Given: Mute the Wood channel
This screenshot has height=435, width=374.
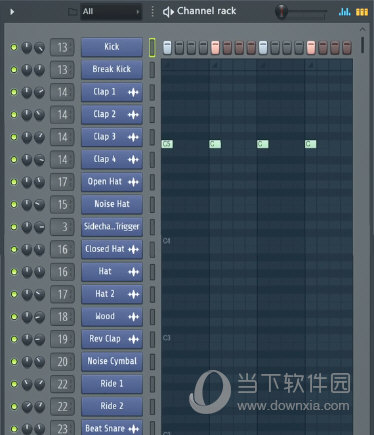Looking at the screenshot, I should 14,317.
